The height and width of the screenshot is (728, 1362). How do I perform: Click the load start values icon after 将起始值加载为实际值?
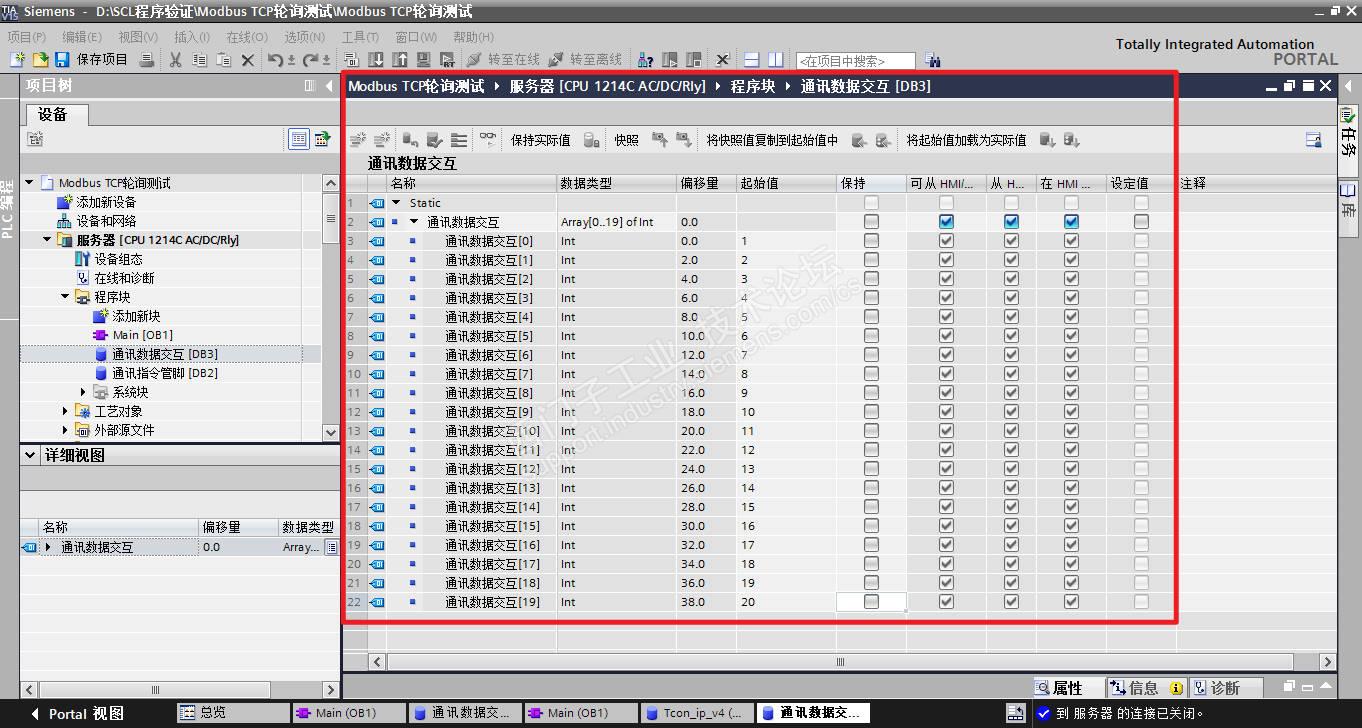coord(1047,140)
